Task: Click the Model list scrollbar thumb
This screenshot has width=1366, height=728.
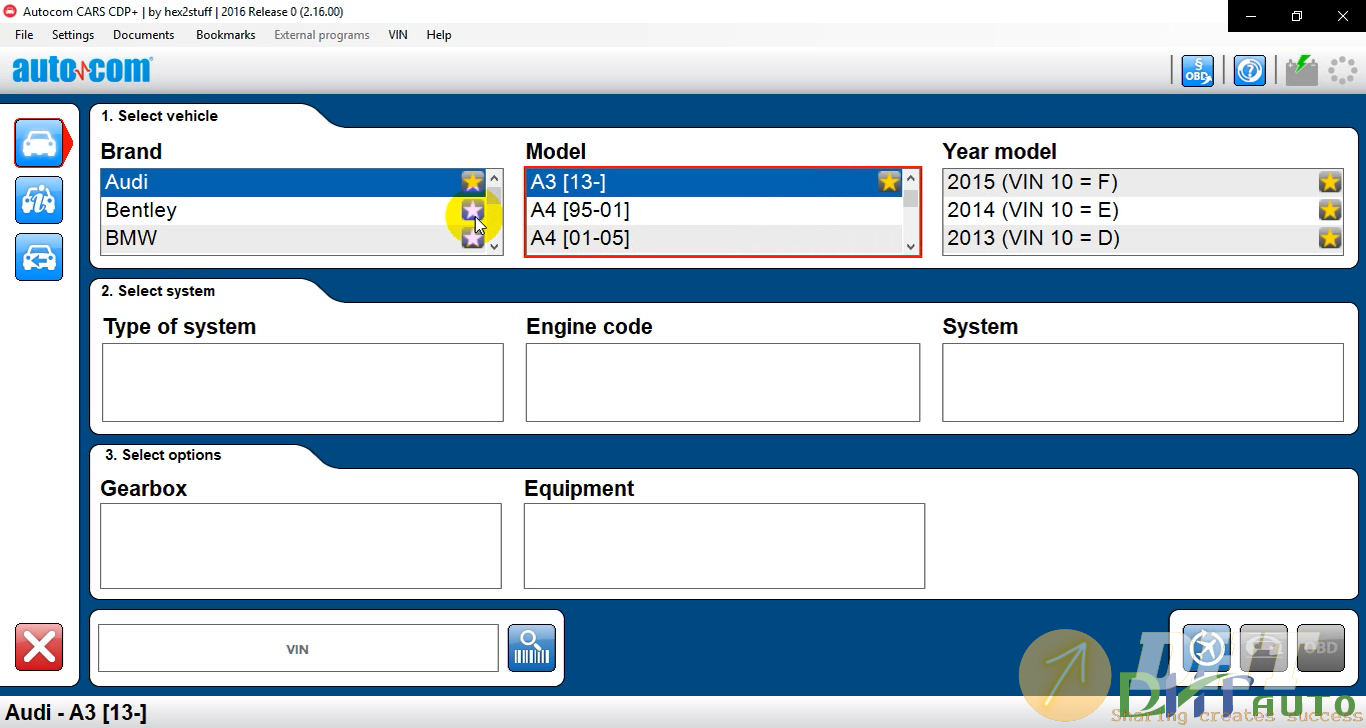Action: [x=910, y=197]
